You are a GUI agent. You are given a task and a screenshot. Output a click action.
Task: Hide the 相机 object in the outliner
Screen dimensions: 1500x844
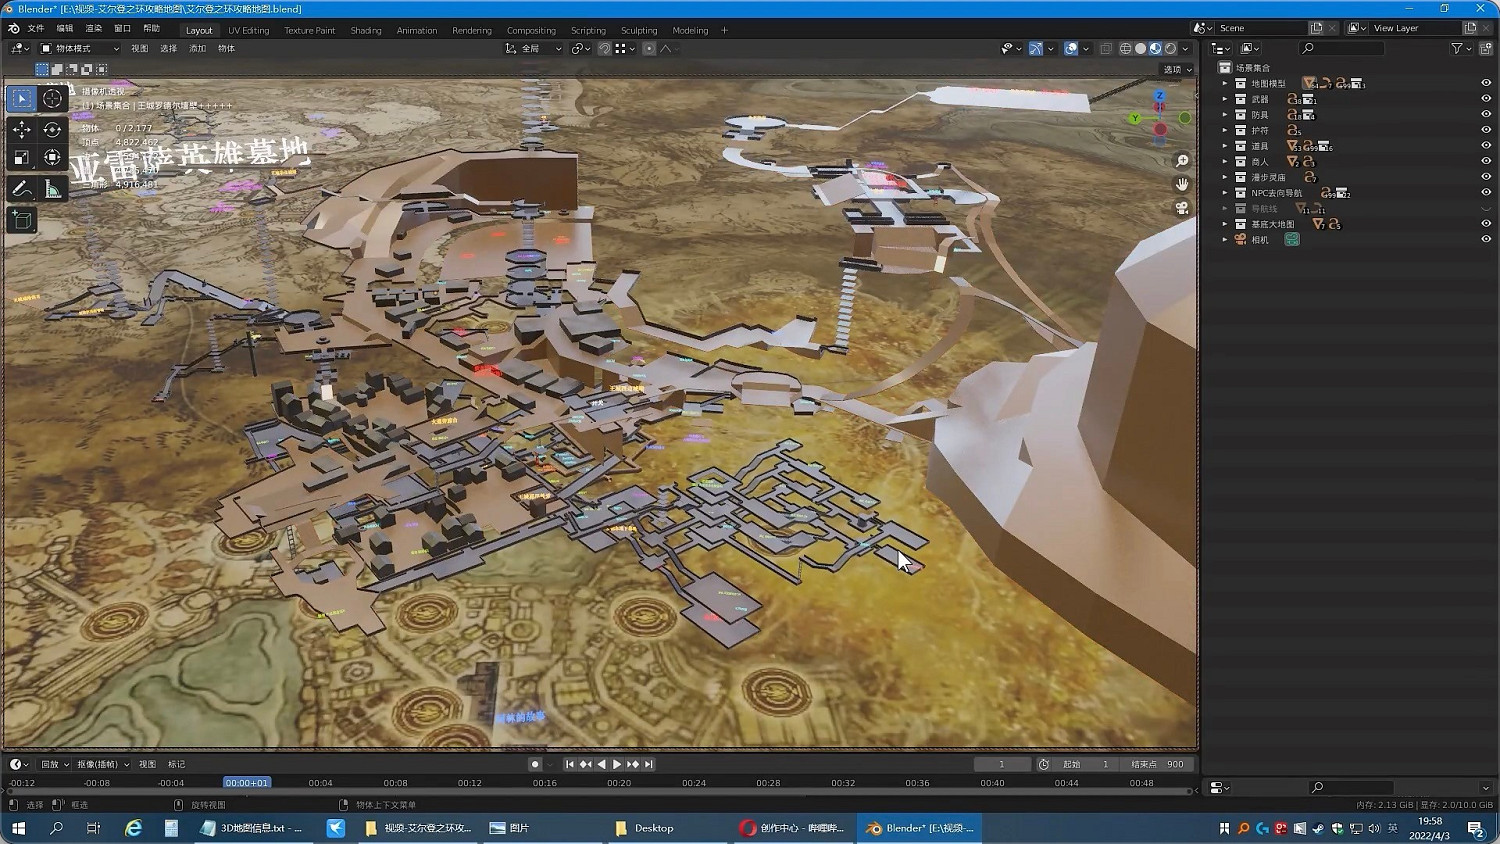tap(1486, 239)
